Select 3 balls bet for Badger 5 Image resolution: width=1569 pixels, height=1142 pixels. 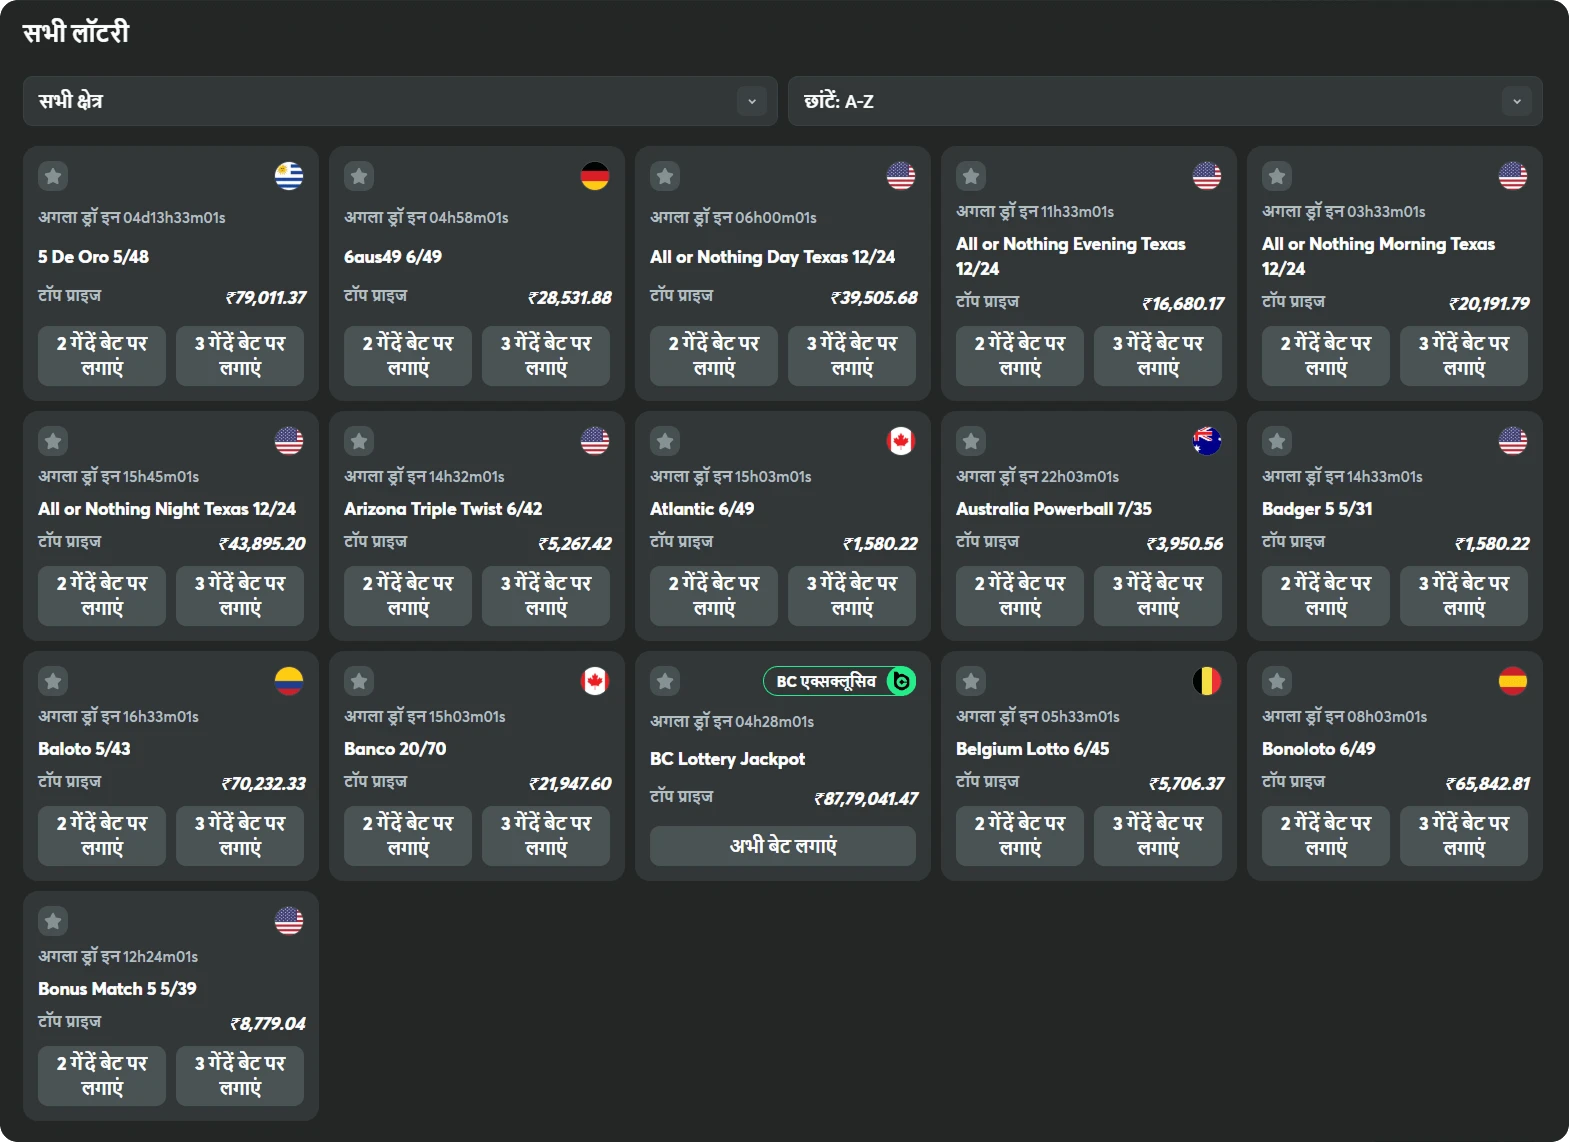click(1464, 595)
